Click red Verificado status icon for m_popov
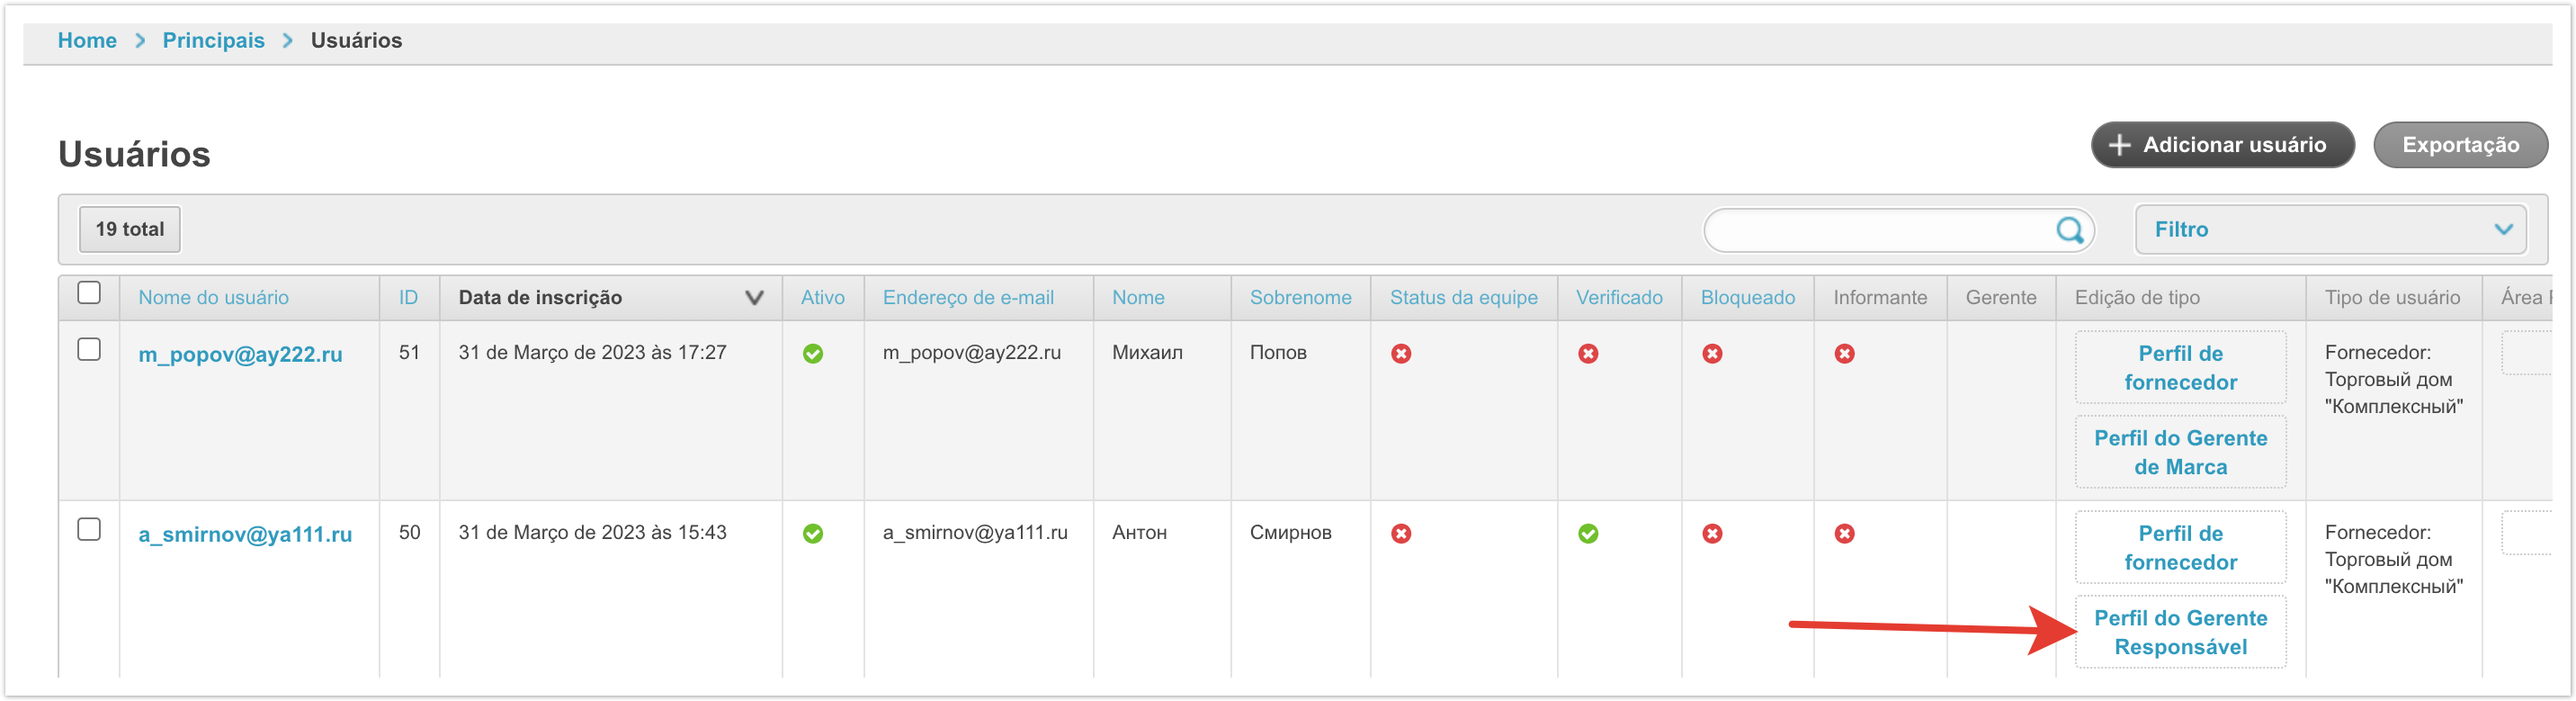This screenshot has width=2576, height=701. (x=1587, y=354)
